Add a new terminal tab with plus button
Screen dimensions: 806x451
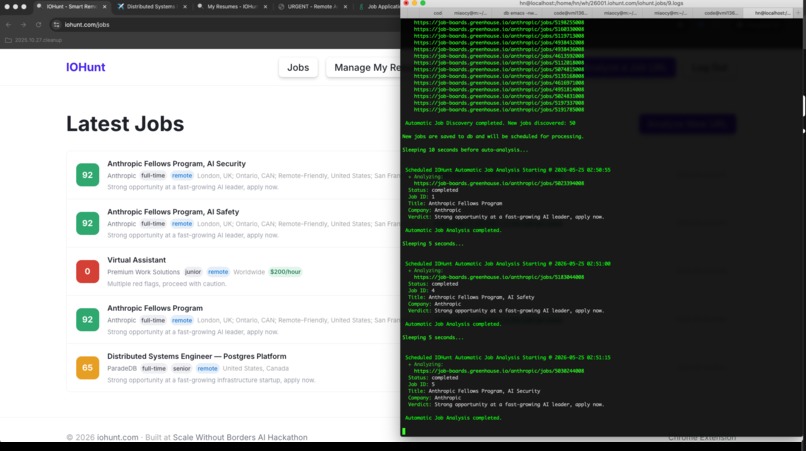click(798, 13)
